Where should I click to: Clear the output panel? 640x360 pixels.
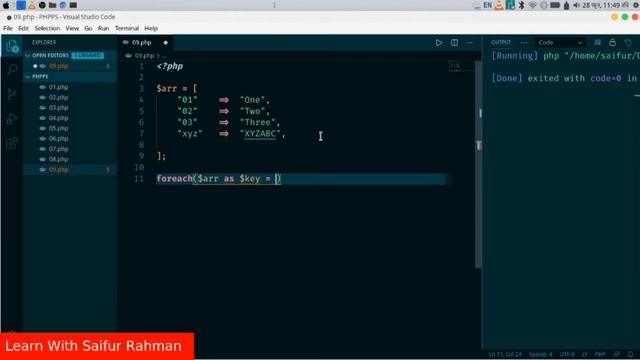(597, 42)
